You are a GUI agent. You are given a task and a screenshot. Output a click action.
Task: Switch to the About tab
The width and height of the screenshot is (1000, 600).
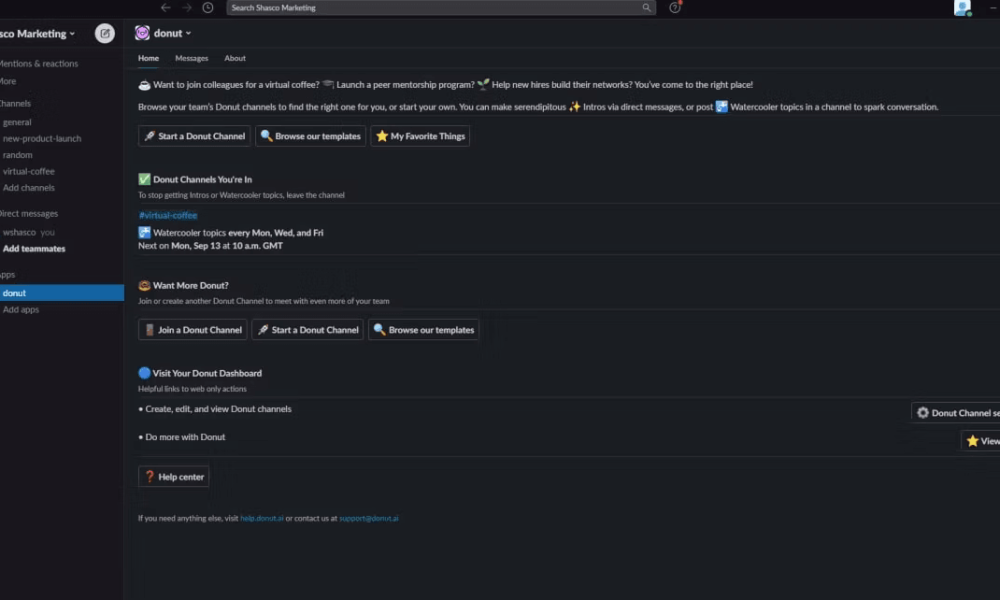[x=235, y=58]
